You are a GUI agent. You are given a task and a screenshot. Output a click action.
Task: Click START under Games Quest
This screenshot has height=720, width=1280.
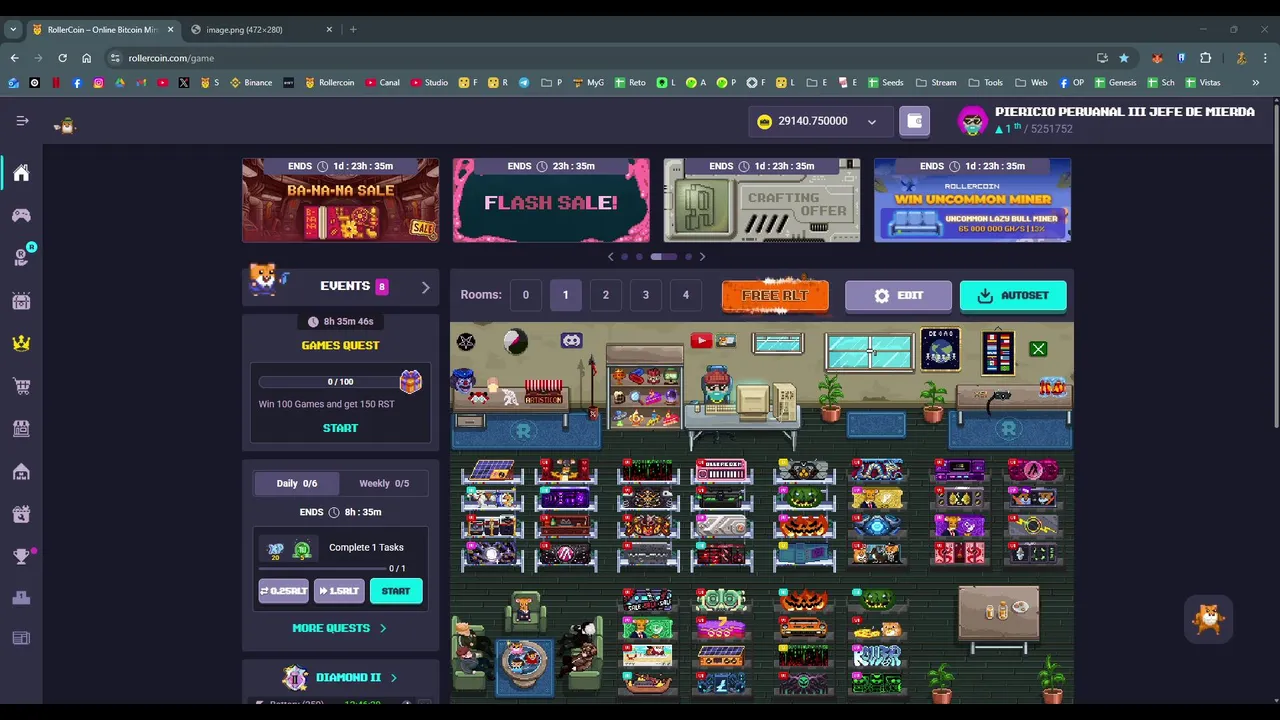pyautogui.click(x=340, y=428)
